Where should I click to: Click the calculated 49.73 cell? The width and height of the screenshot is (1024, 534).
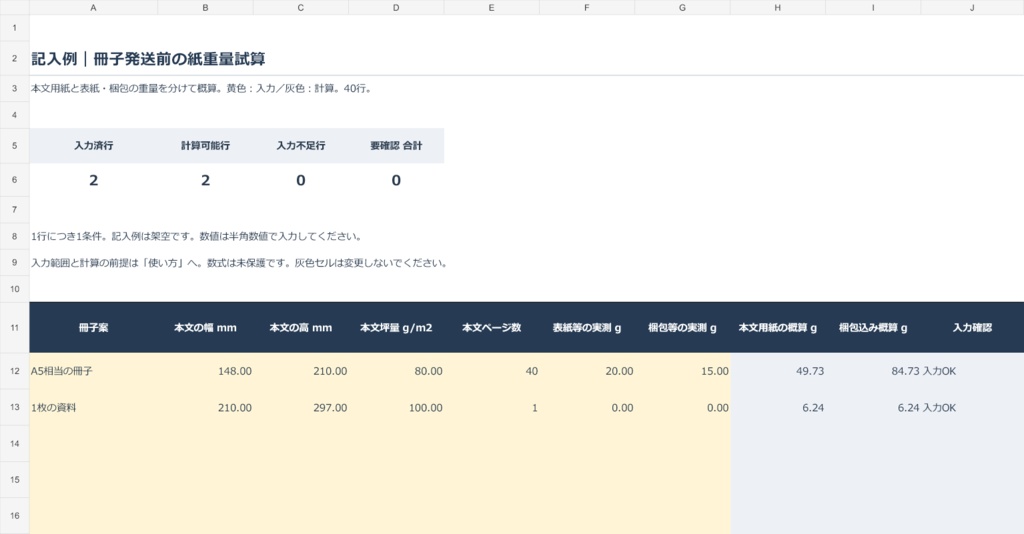tap(777, 371)
